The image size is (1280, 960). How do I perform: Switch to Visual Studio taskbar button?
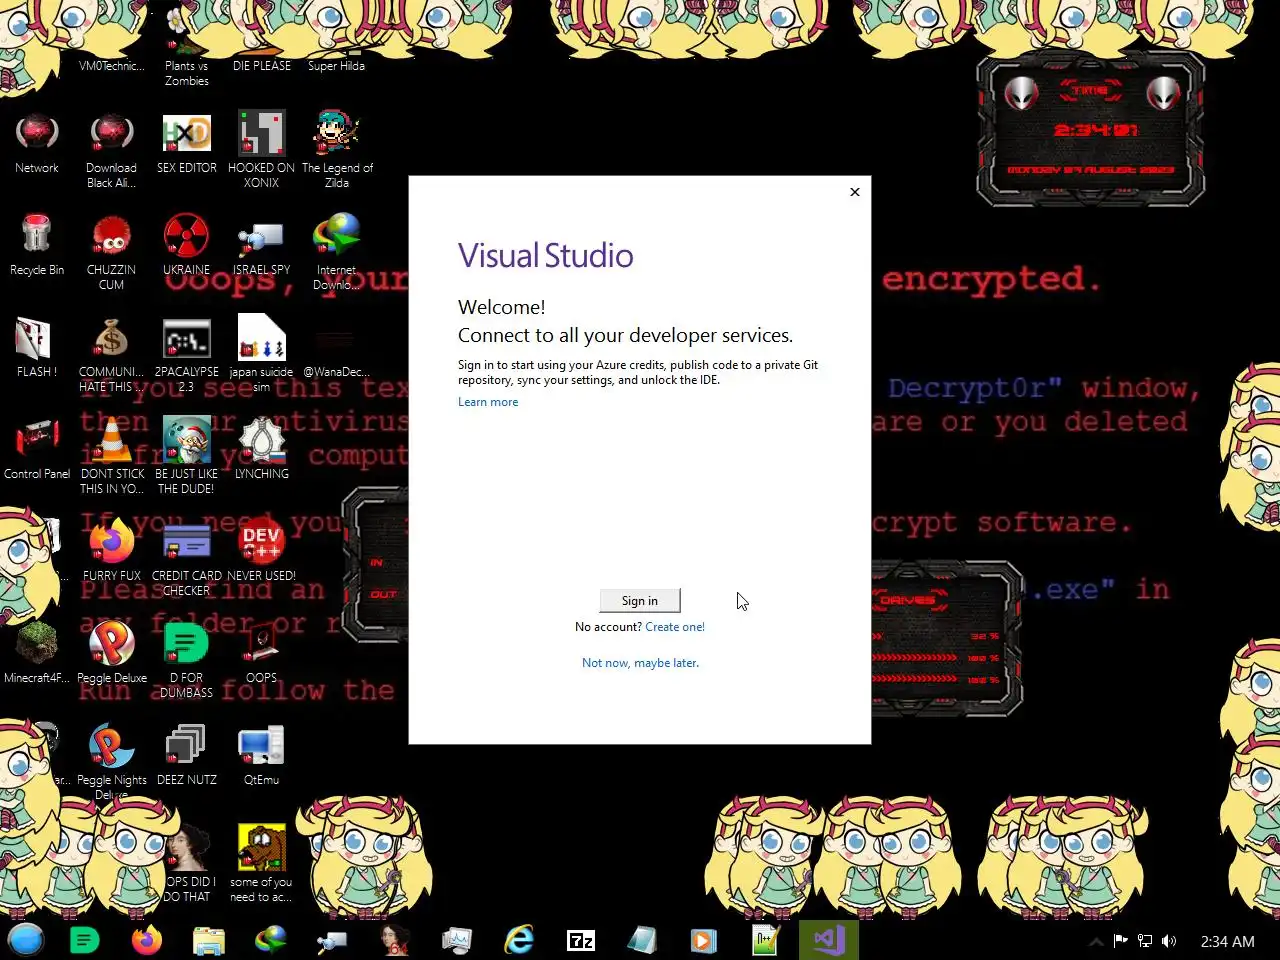tap(829, 940)
